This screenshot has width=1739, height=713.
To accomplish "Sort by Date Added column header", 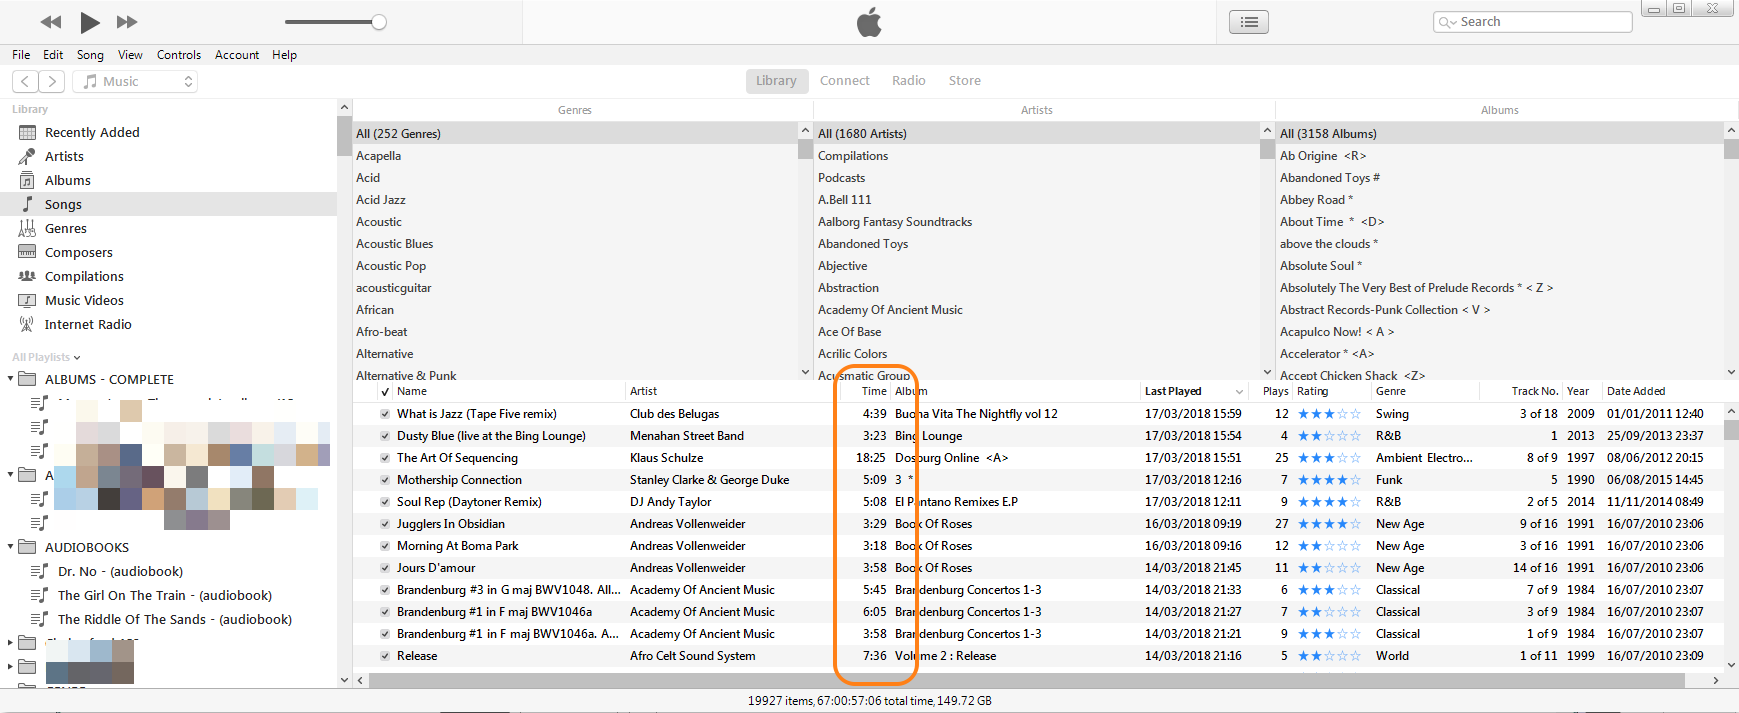I will 1636,391.
